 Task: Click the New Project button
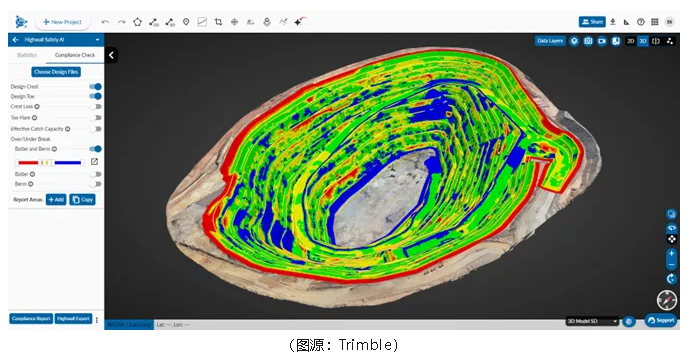tap(63, 22)
